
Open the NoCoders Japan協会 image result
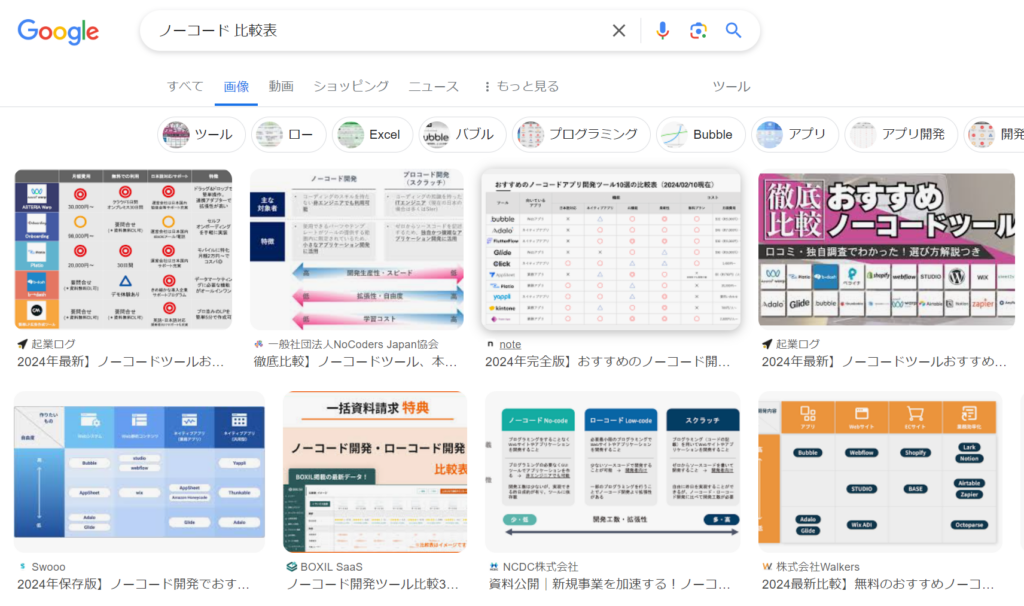tap(357, 249)
